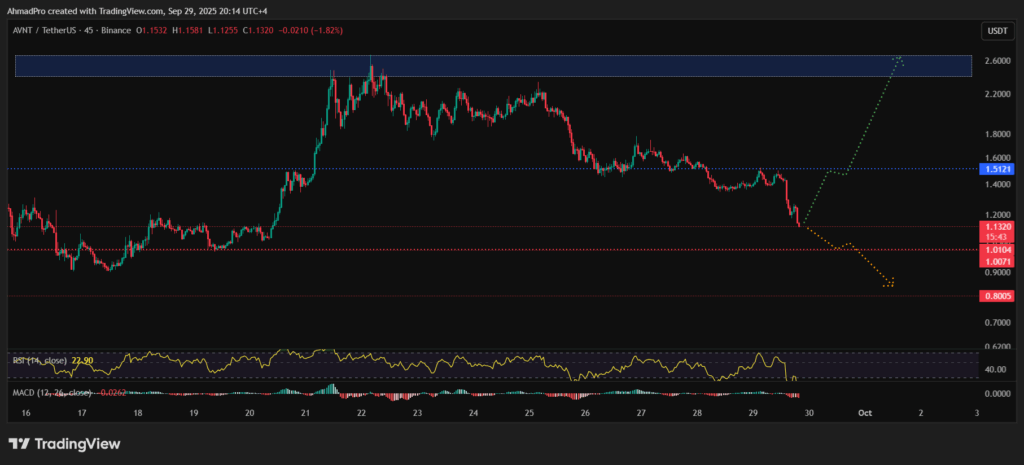The height and width of the screenshot is (465, 1024).
Task: Click the date 16 on time axis
Action: click(x=25, y=412)
